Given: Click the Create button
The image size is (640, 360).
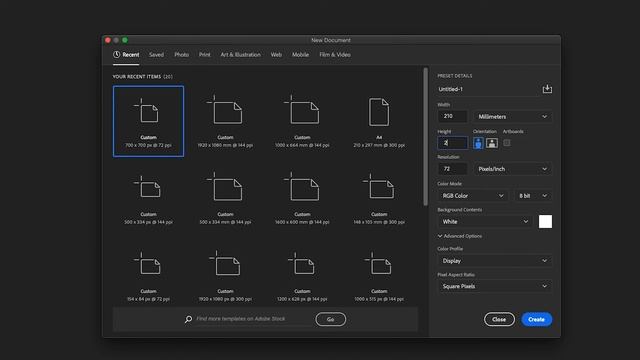Looking at the screenshot, I should tap(536, 319).
